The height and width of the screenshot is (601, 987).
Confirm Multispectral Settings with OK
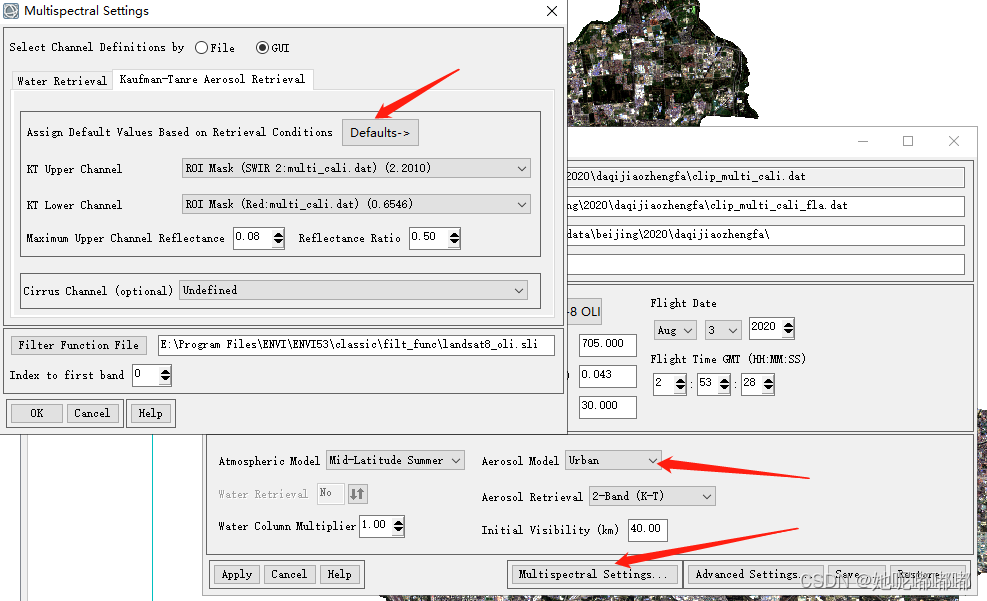click(x=37, y=413)
